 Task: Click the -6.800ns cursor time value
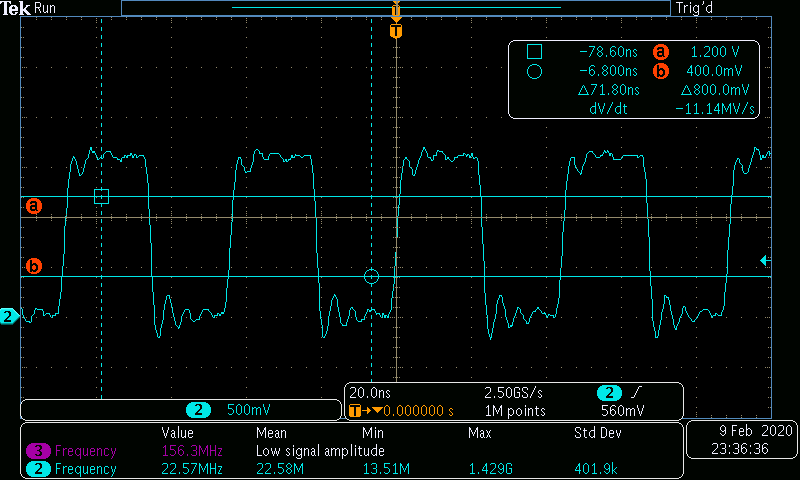point(608,71)
